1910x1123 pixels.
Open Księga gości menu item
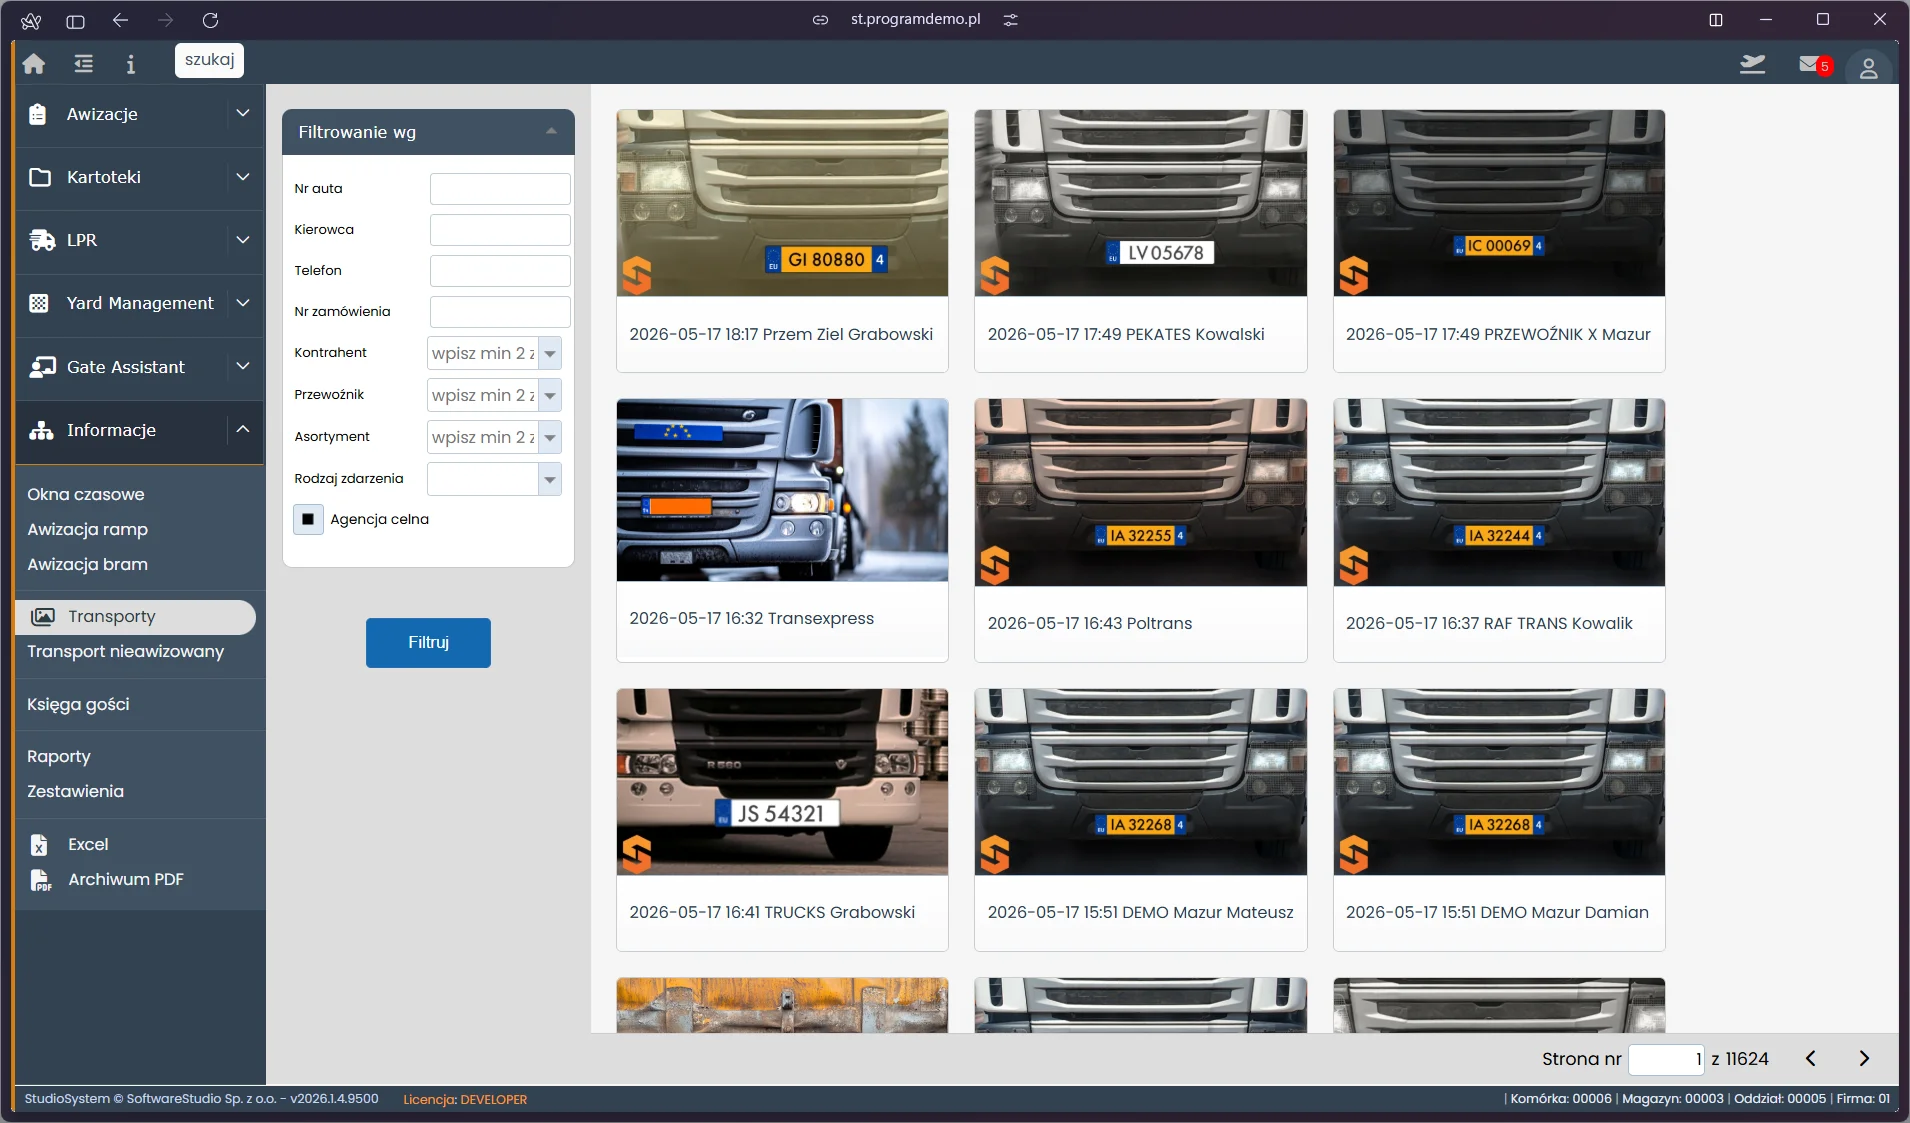pyautogui.click(x=79, y=704)
